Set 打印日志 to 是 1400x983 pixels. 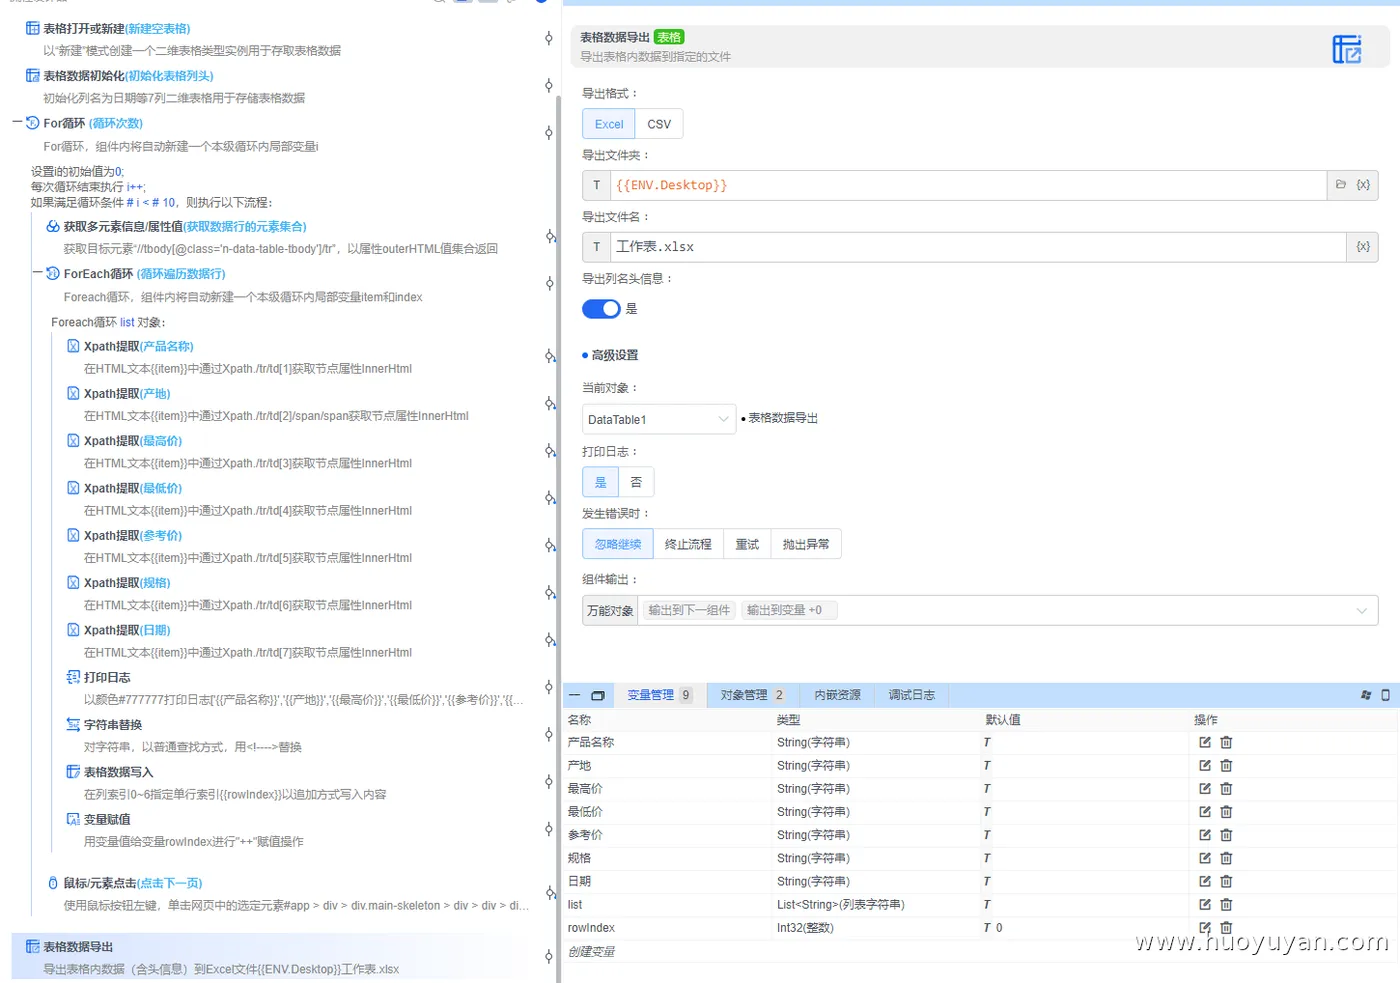[x=601, y=482]
